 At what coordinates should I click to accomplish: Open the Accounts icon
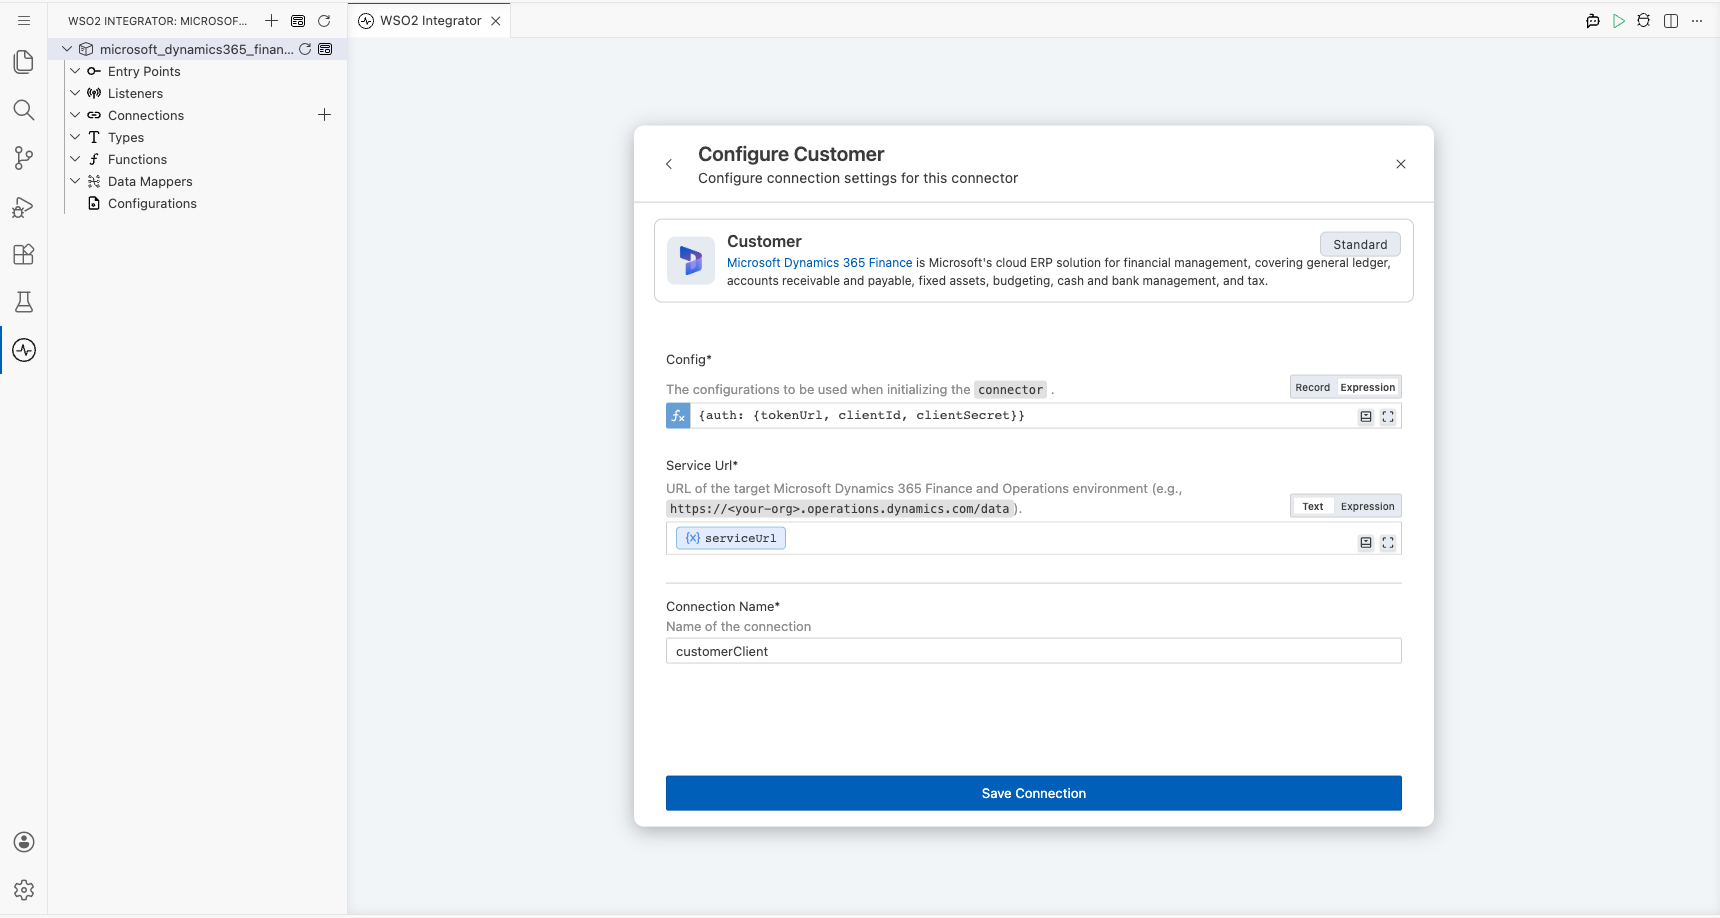[x=24, y=842]
